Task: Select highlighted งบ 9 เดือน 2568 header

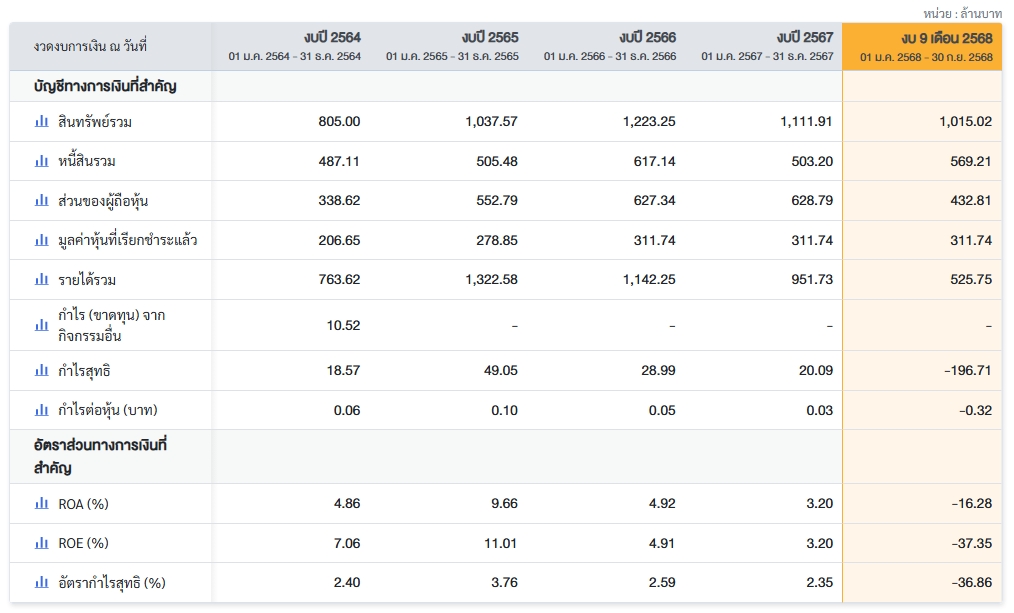Action: [925, 46]
